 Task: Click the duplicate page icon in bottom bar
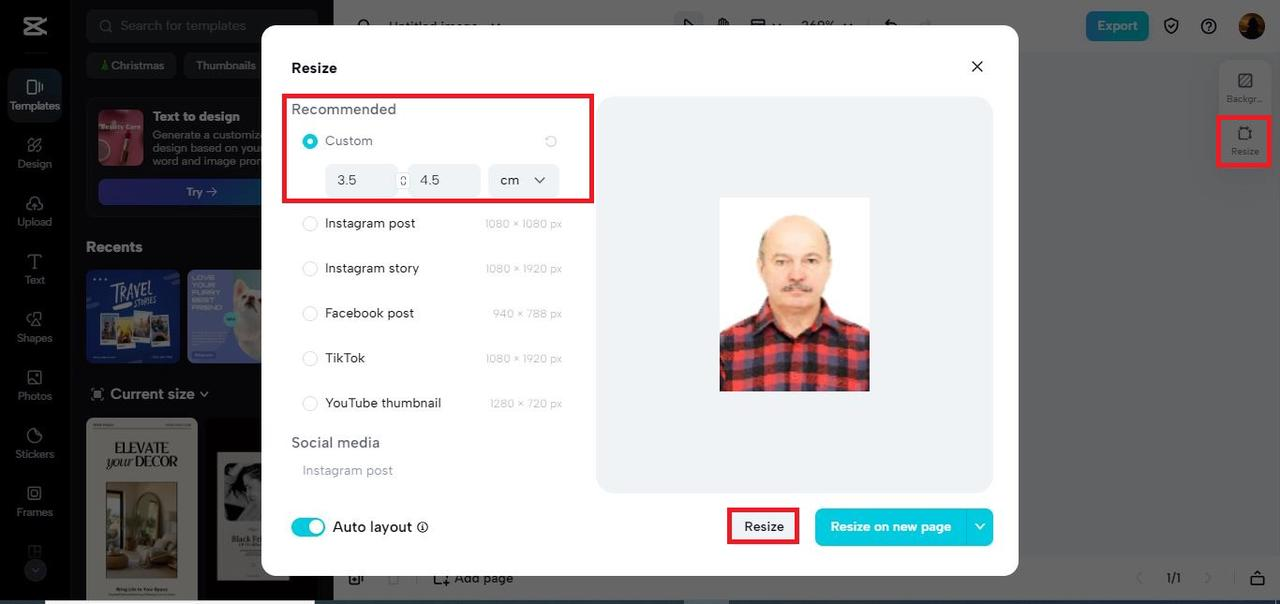[x=356, y=578]
